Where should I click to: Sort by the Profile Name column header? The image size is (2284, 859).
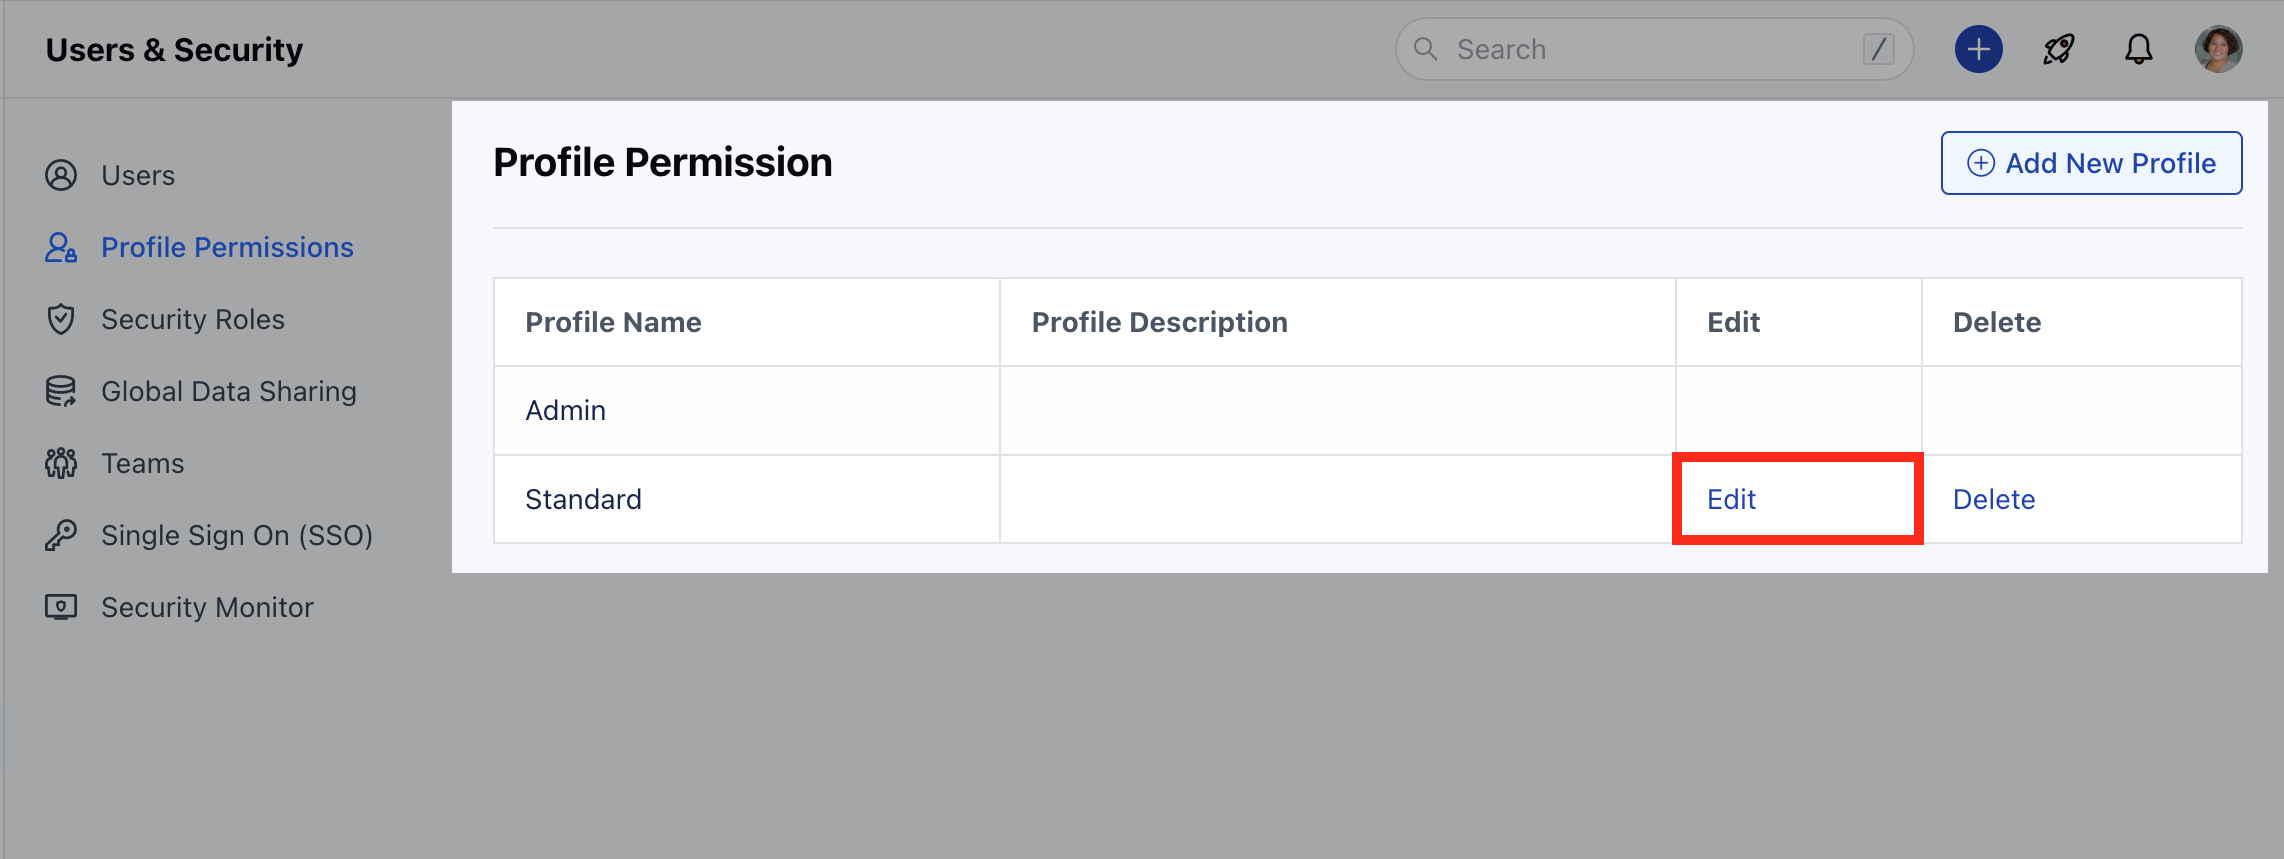[x=613, y=321]
